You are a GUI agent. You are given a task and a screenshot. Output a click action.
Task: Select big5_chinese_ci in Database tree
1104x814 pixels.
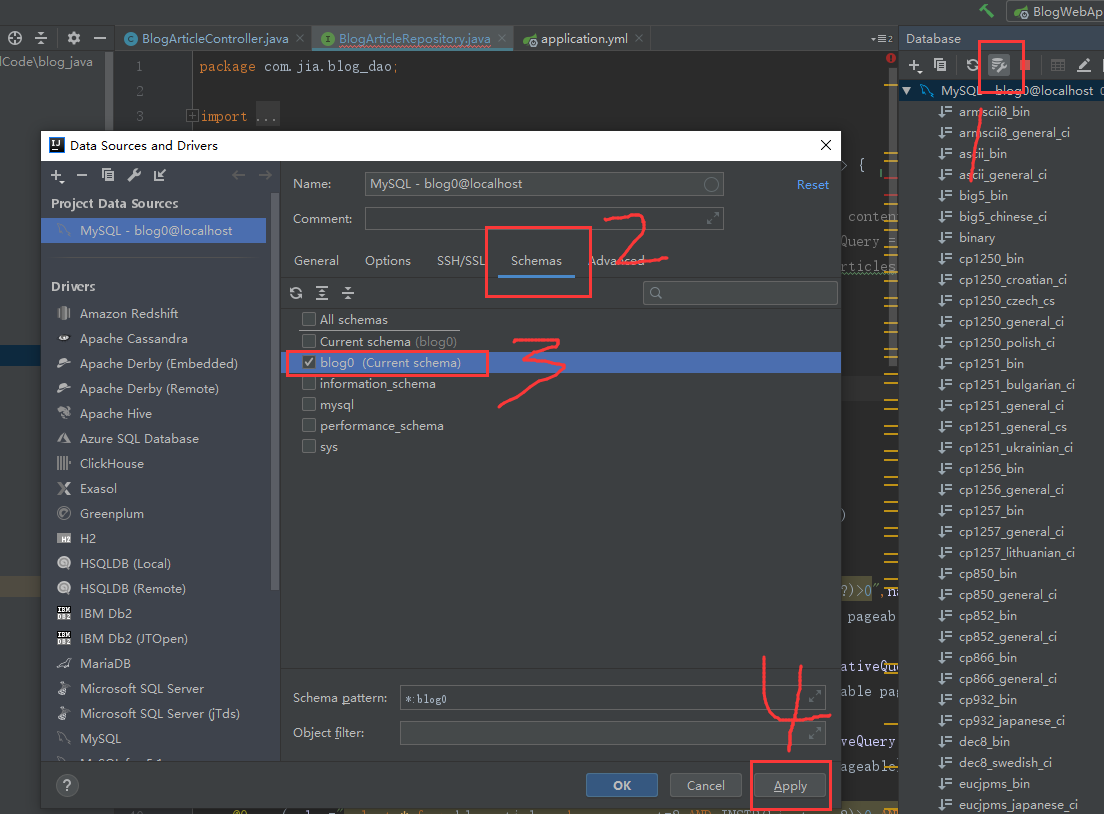[x=1003, y=217]
